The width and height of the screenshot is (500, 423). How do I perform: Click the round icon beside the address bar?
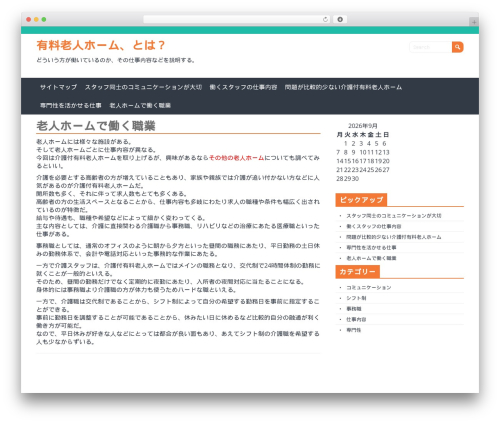[340, 19]
